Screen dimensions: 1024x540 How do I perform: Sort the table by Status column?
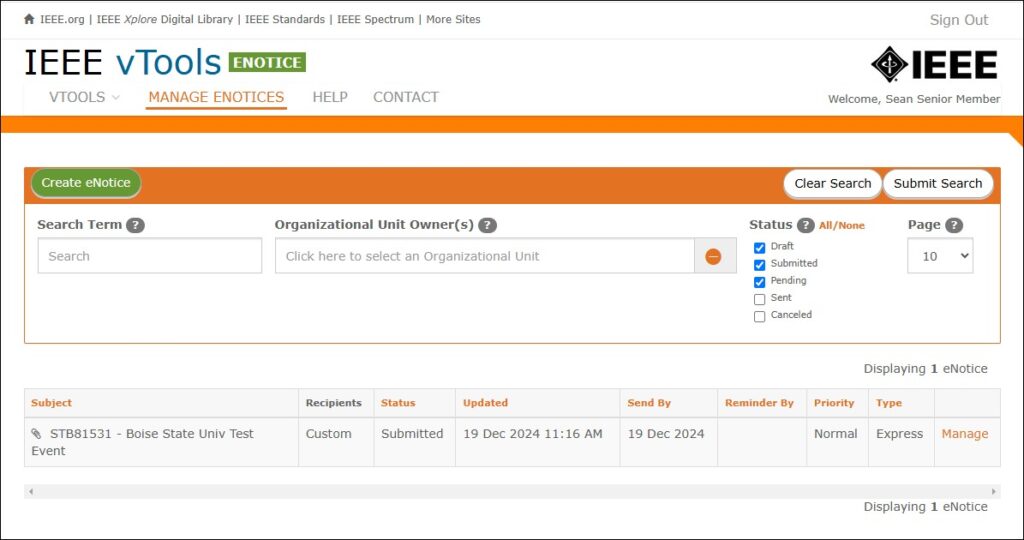(x=398, y=403)
